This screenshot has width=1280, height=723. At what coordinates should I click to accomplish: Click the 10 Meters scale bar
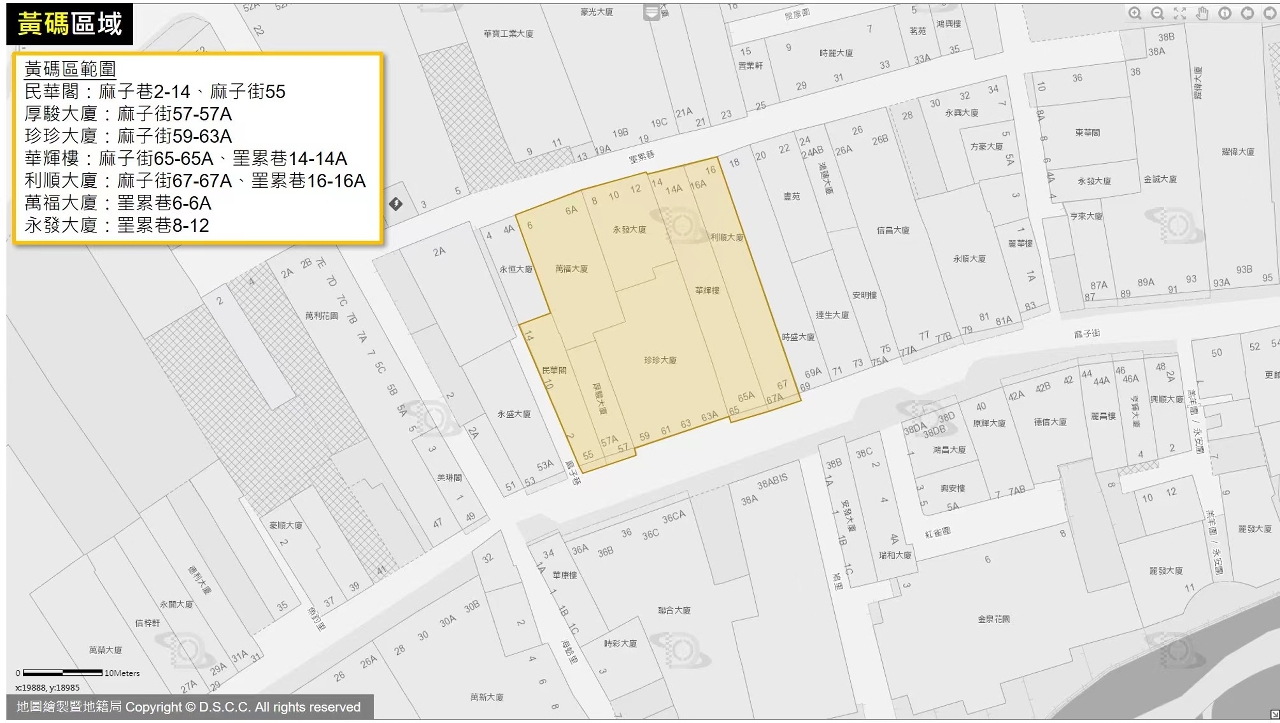(x=63, y=673)
